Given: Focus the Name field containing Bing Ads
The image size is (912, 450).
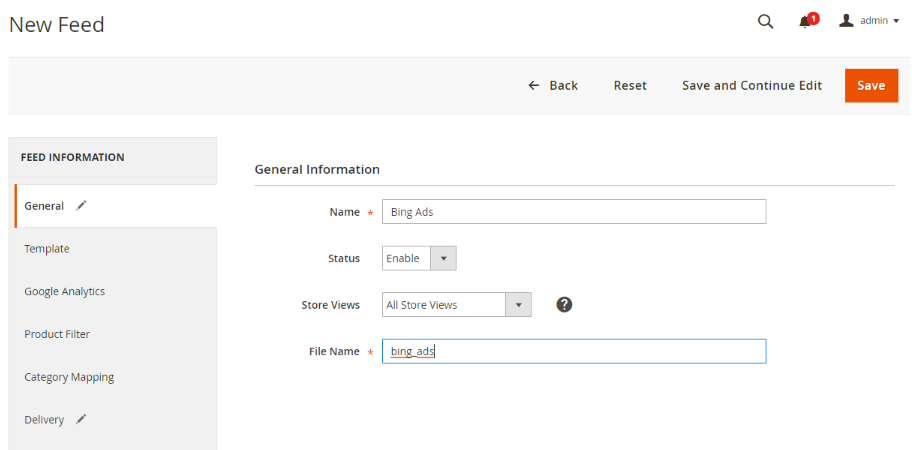Looking at the screenshot, I should [x=574, y=212].
